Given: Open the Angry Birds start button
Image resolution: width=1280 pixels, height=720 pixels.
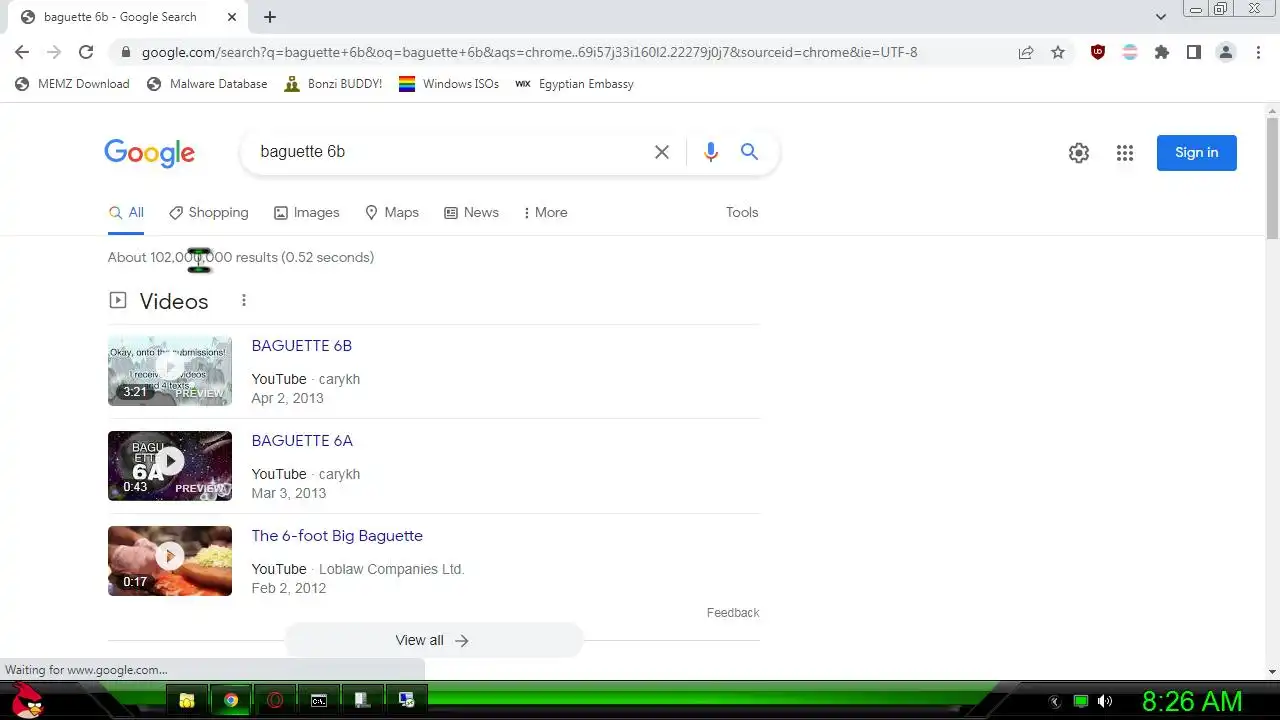Looking at the screenshot, I should (x=26, y=700).
